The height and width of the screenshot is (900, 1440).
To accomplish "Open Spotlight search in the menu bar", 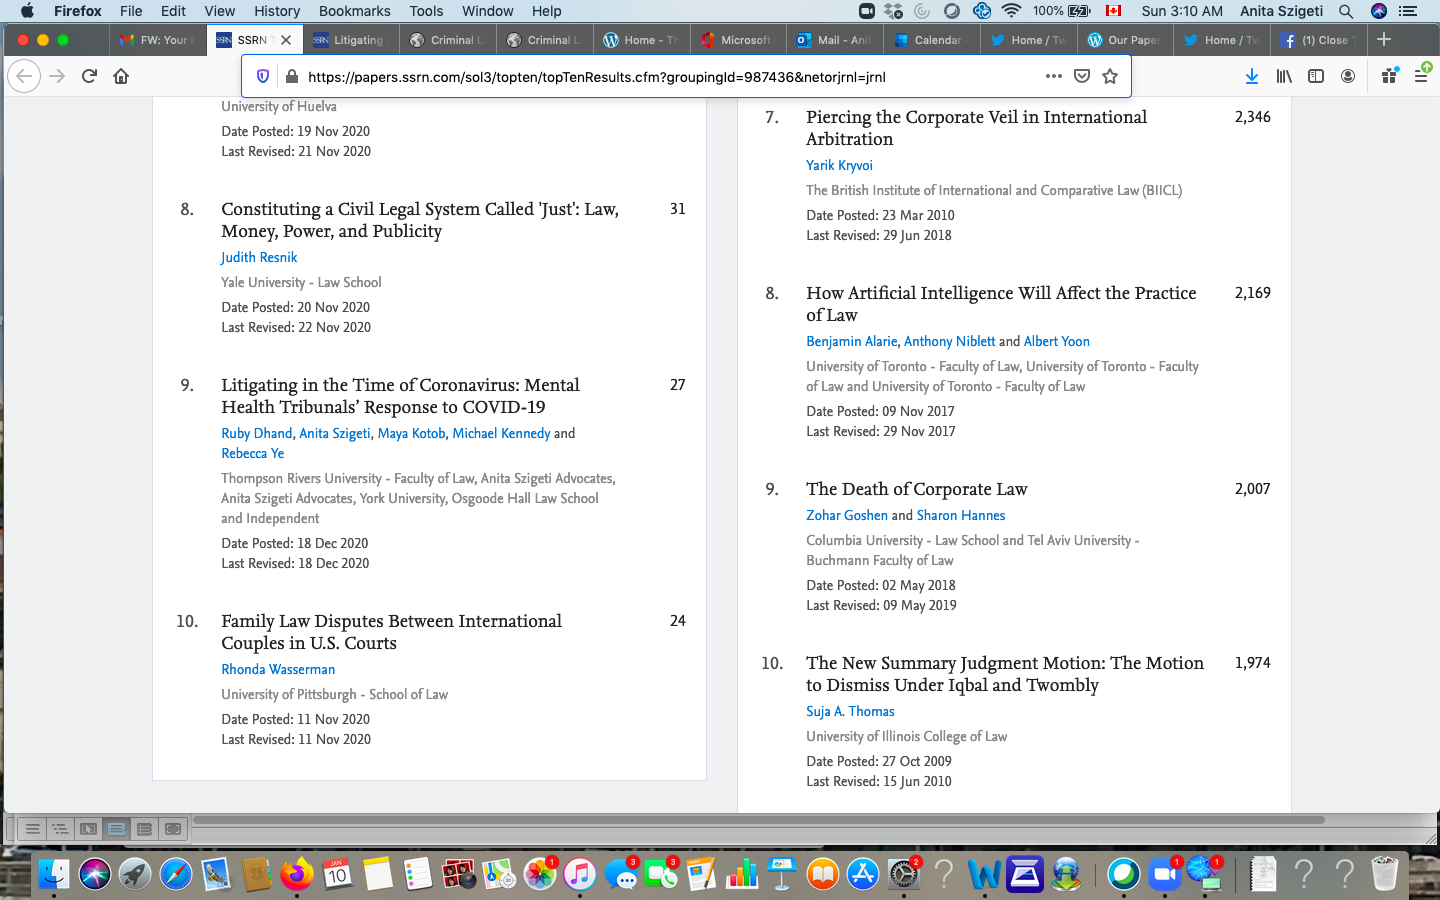I will [1346, 11].
